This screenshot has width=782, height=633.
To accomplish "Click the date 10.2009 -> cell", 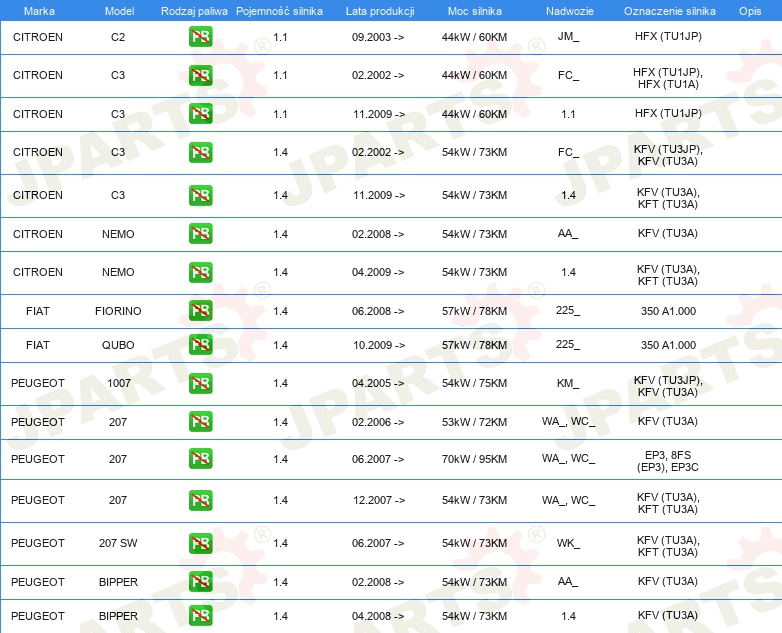I will point(379,345).
